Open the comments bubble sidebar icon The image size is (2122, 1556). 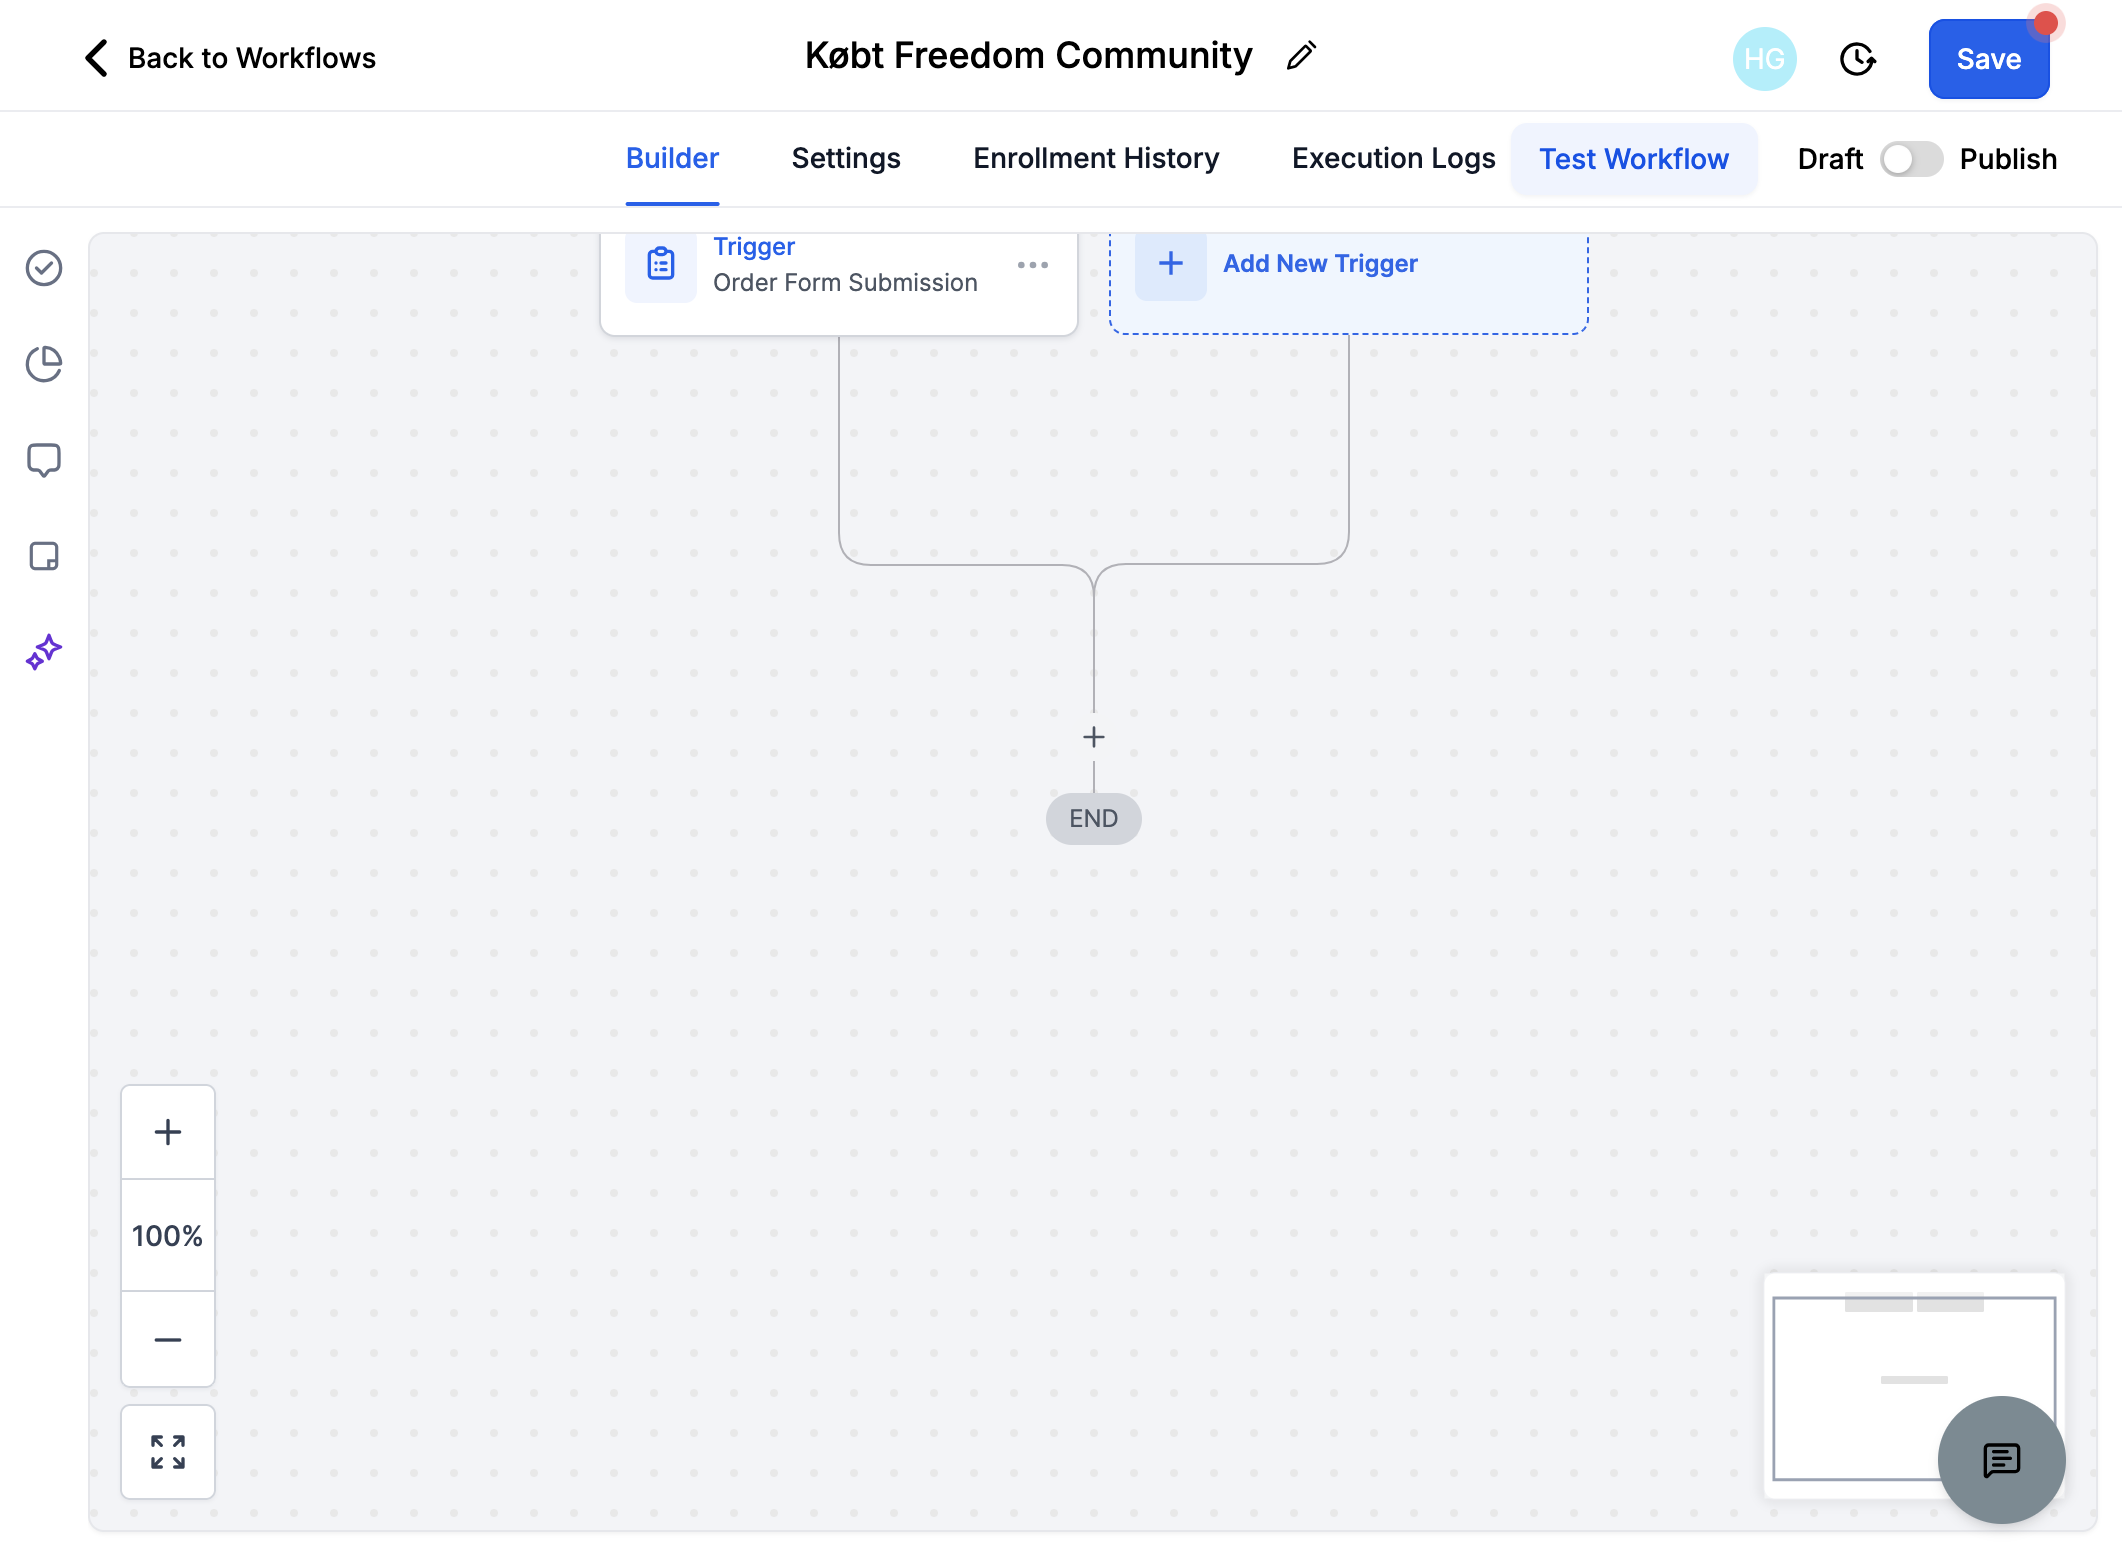pyautogui.click(x=44, y=460)
